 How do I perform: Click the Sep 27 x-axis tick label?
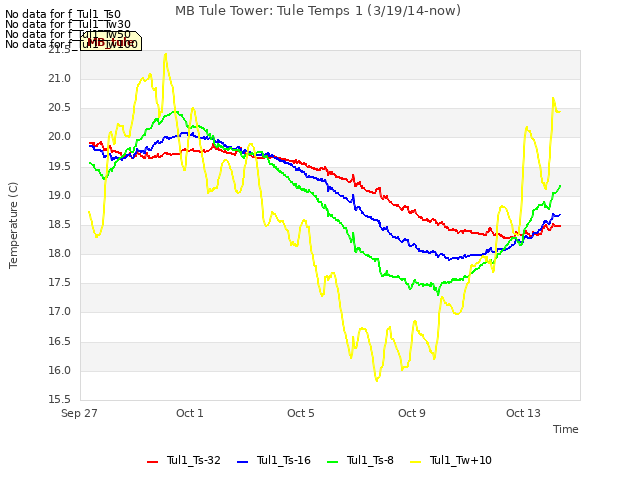[79, 413]
